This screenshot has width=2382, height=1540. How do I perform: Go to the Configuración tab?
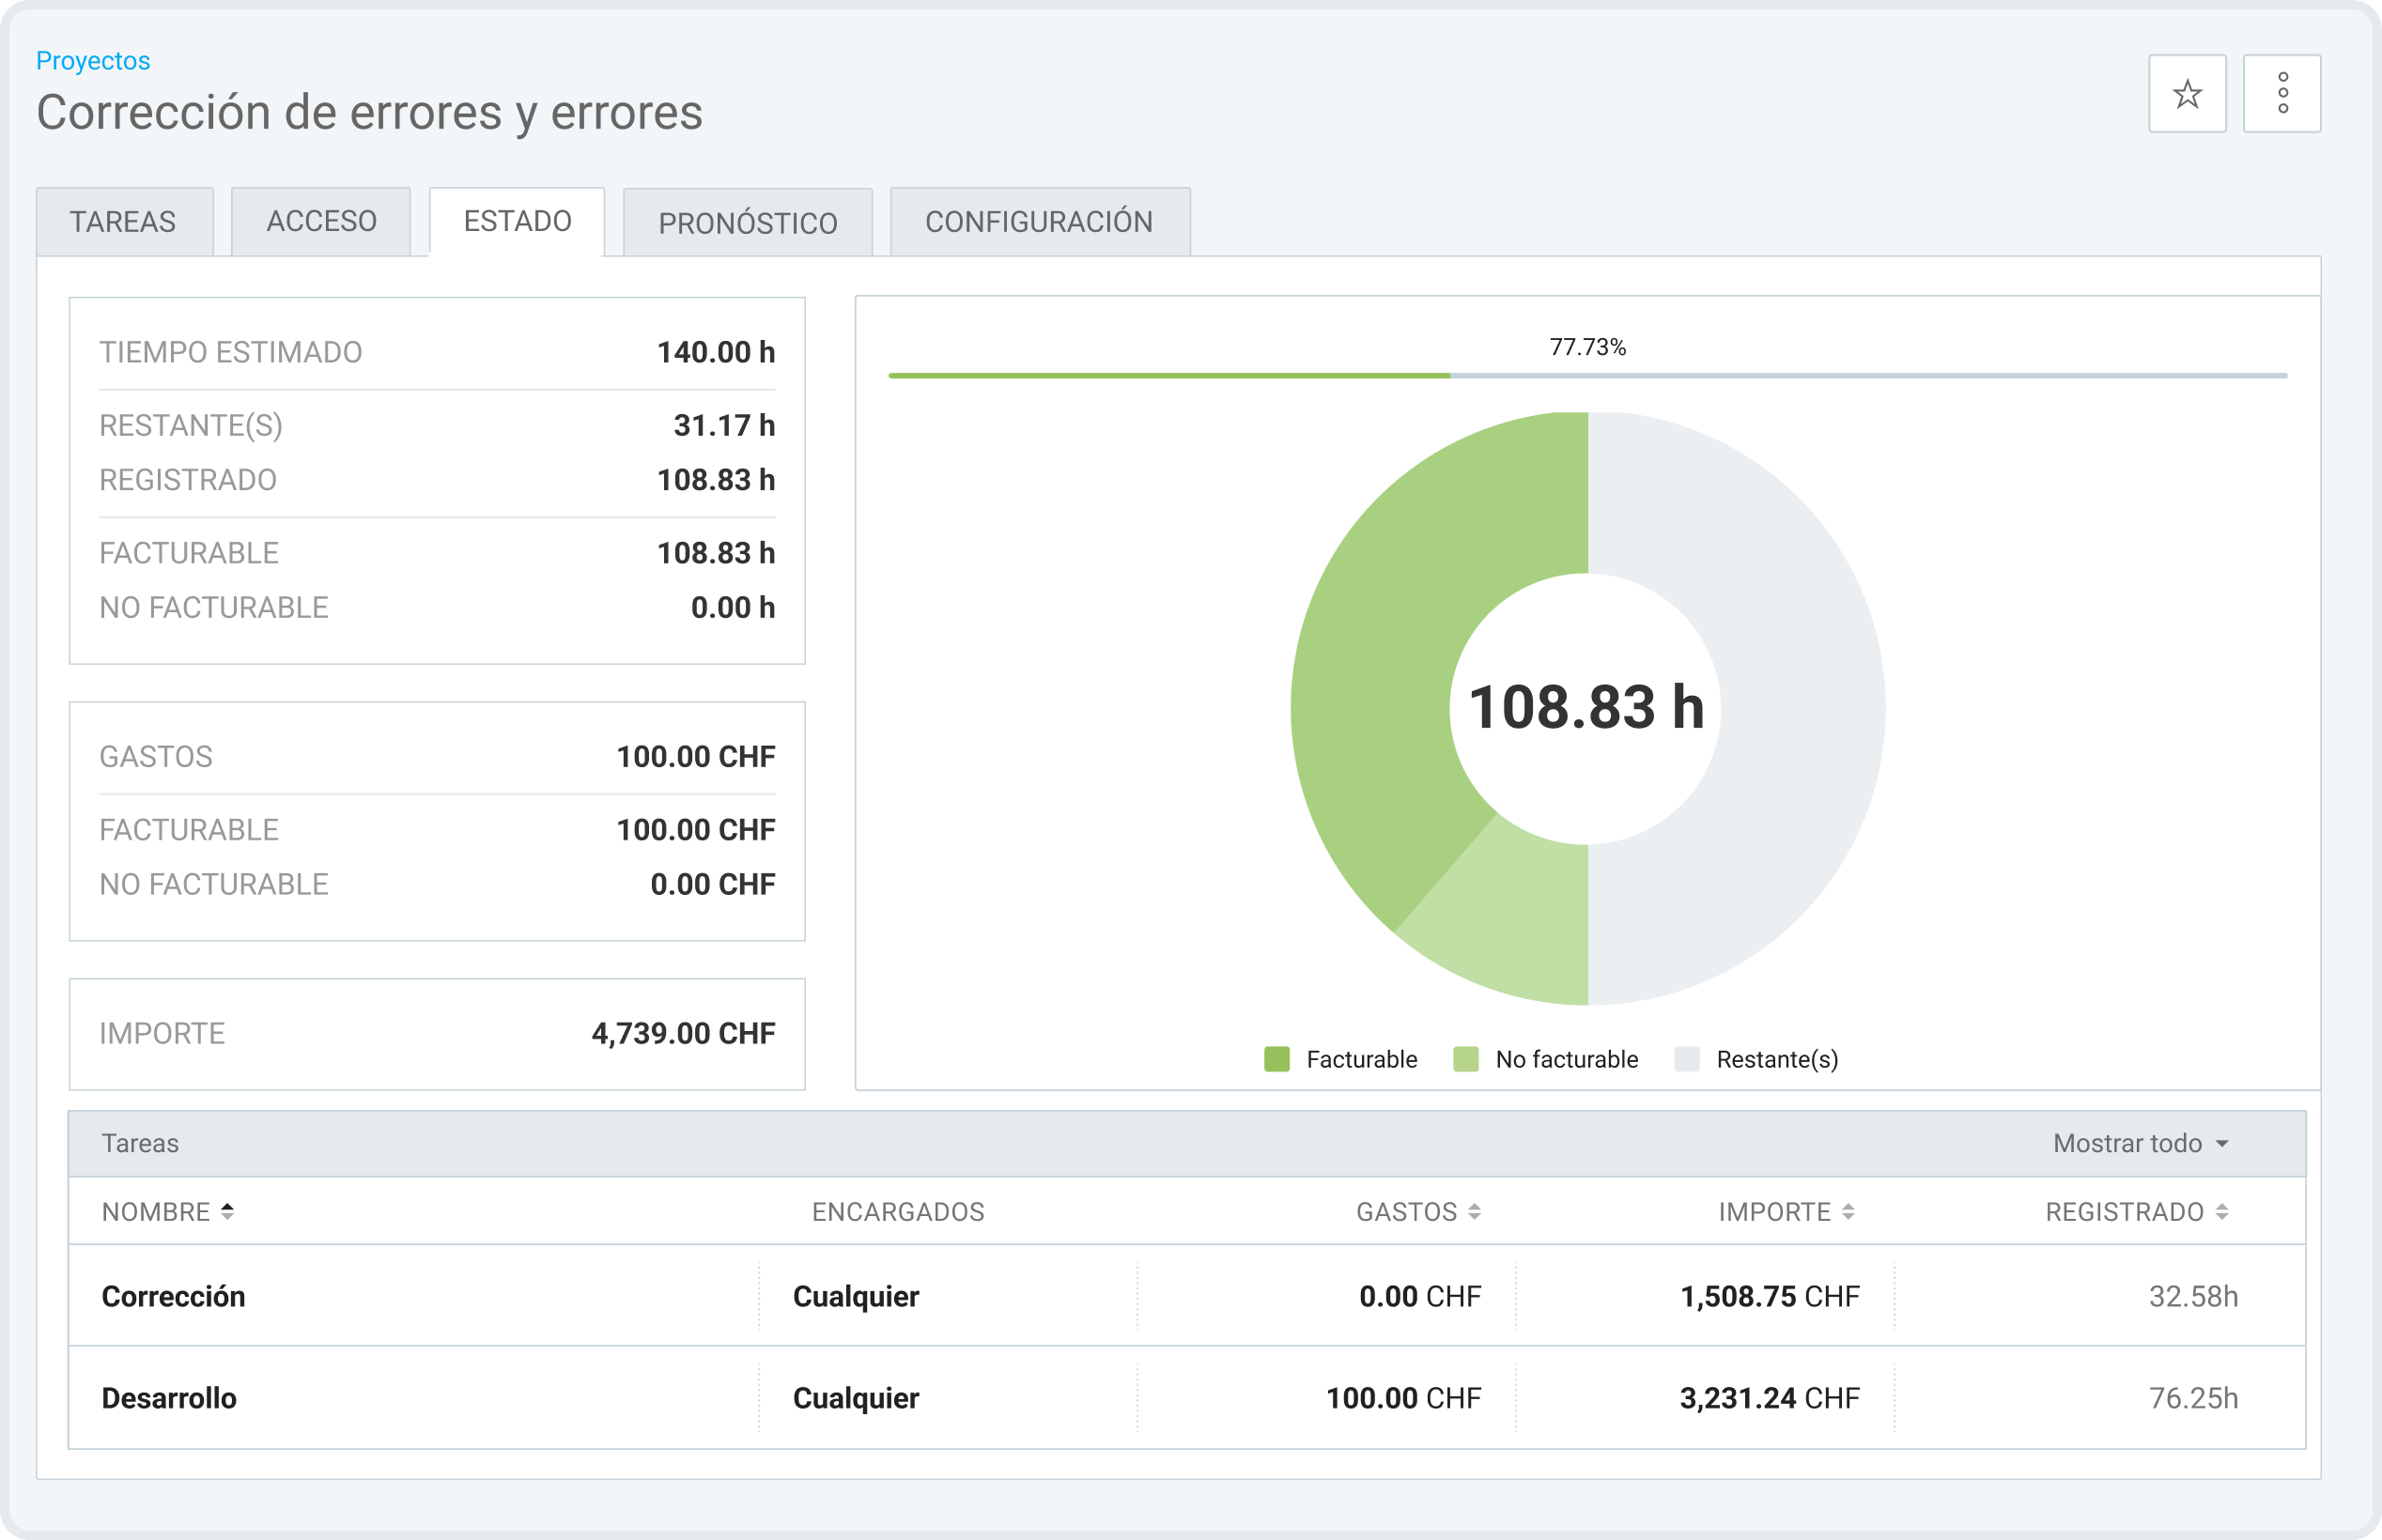pos(1039,222)
